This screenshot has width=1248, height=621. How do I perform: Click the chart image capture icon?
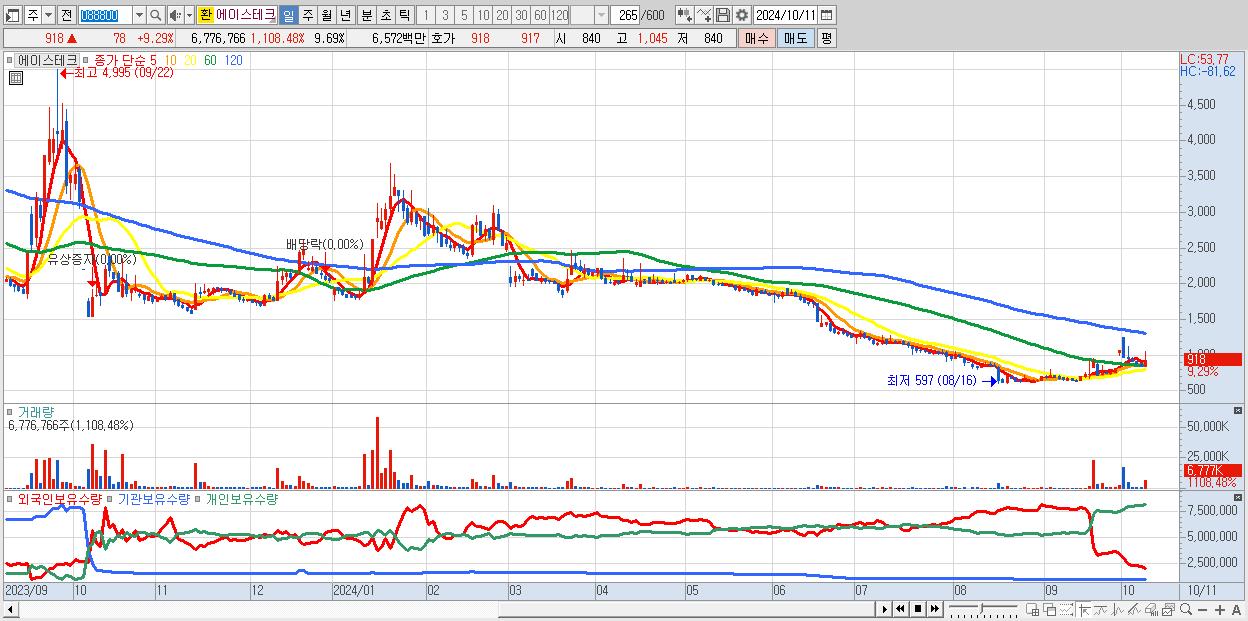(x=1168, y=609)
